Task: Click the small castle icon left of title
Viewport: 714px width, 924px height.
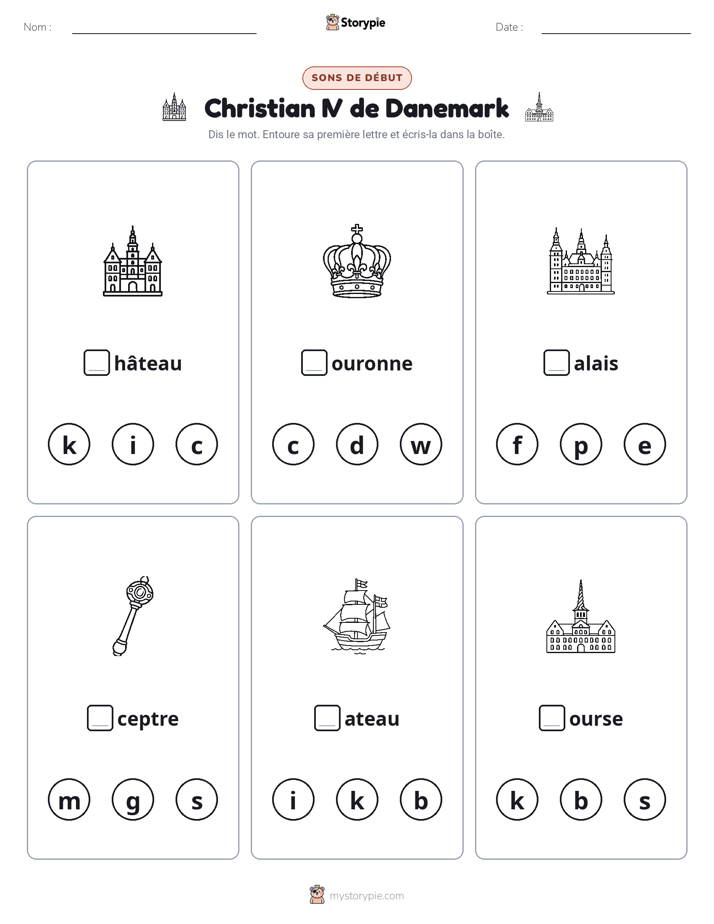Action: pyautogui.click(x=174, y=107)
